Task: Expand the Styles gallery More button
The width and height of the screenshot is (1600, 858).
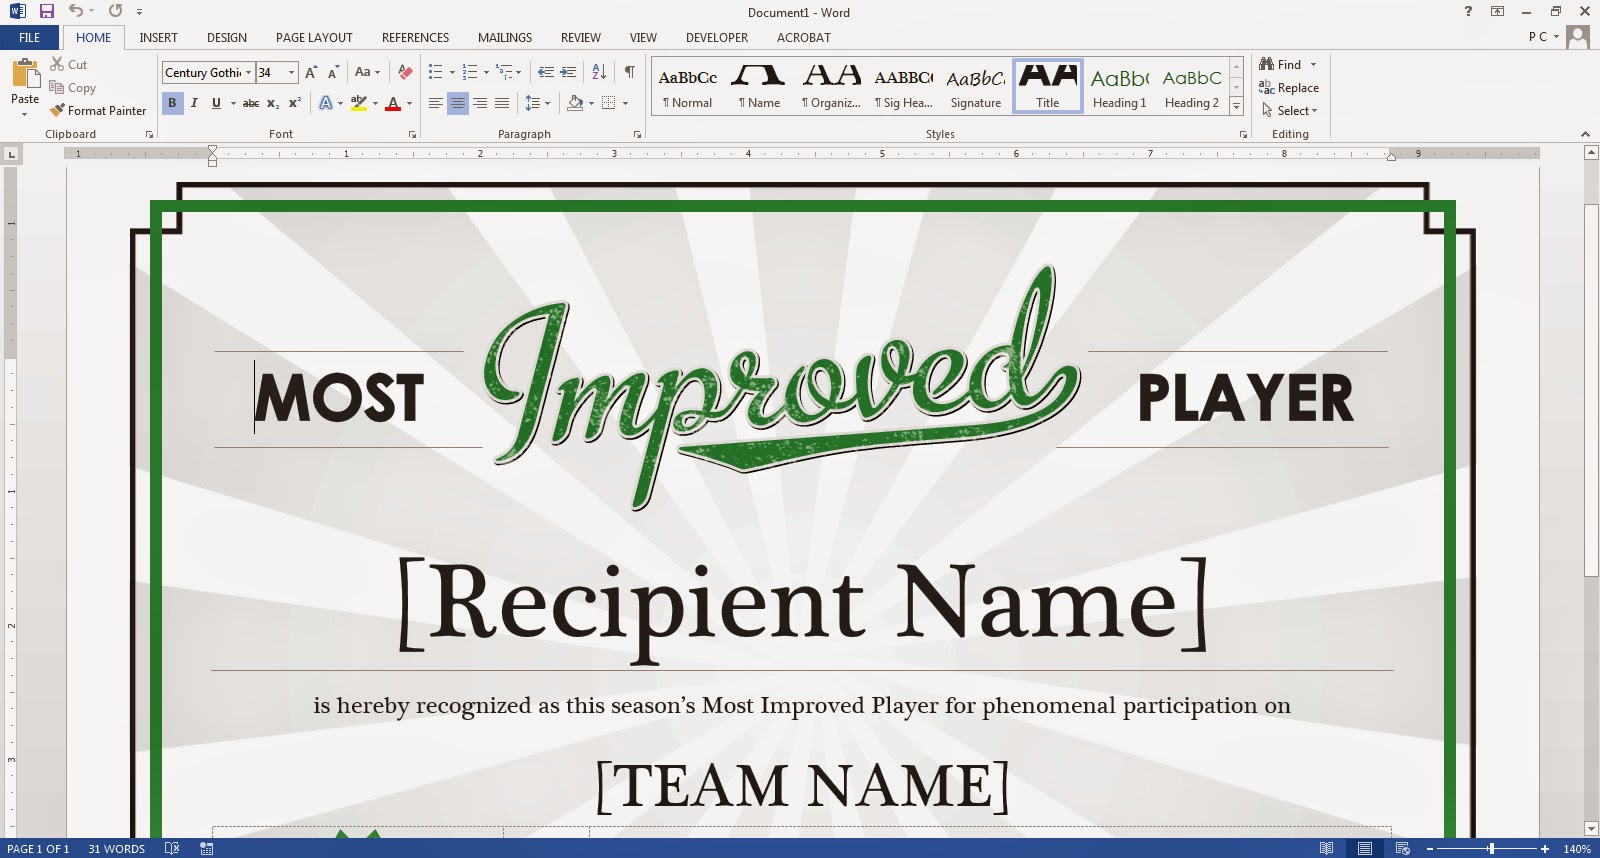Action: tap(1236, 106)
